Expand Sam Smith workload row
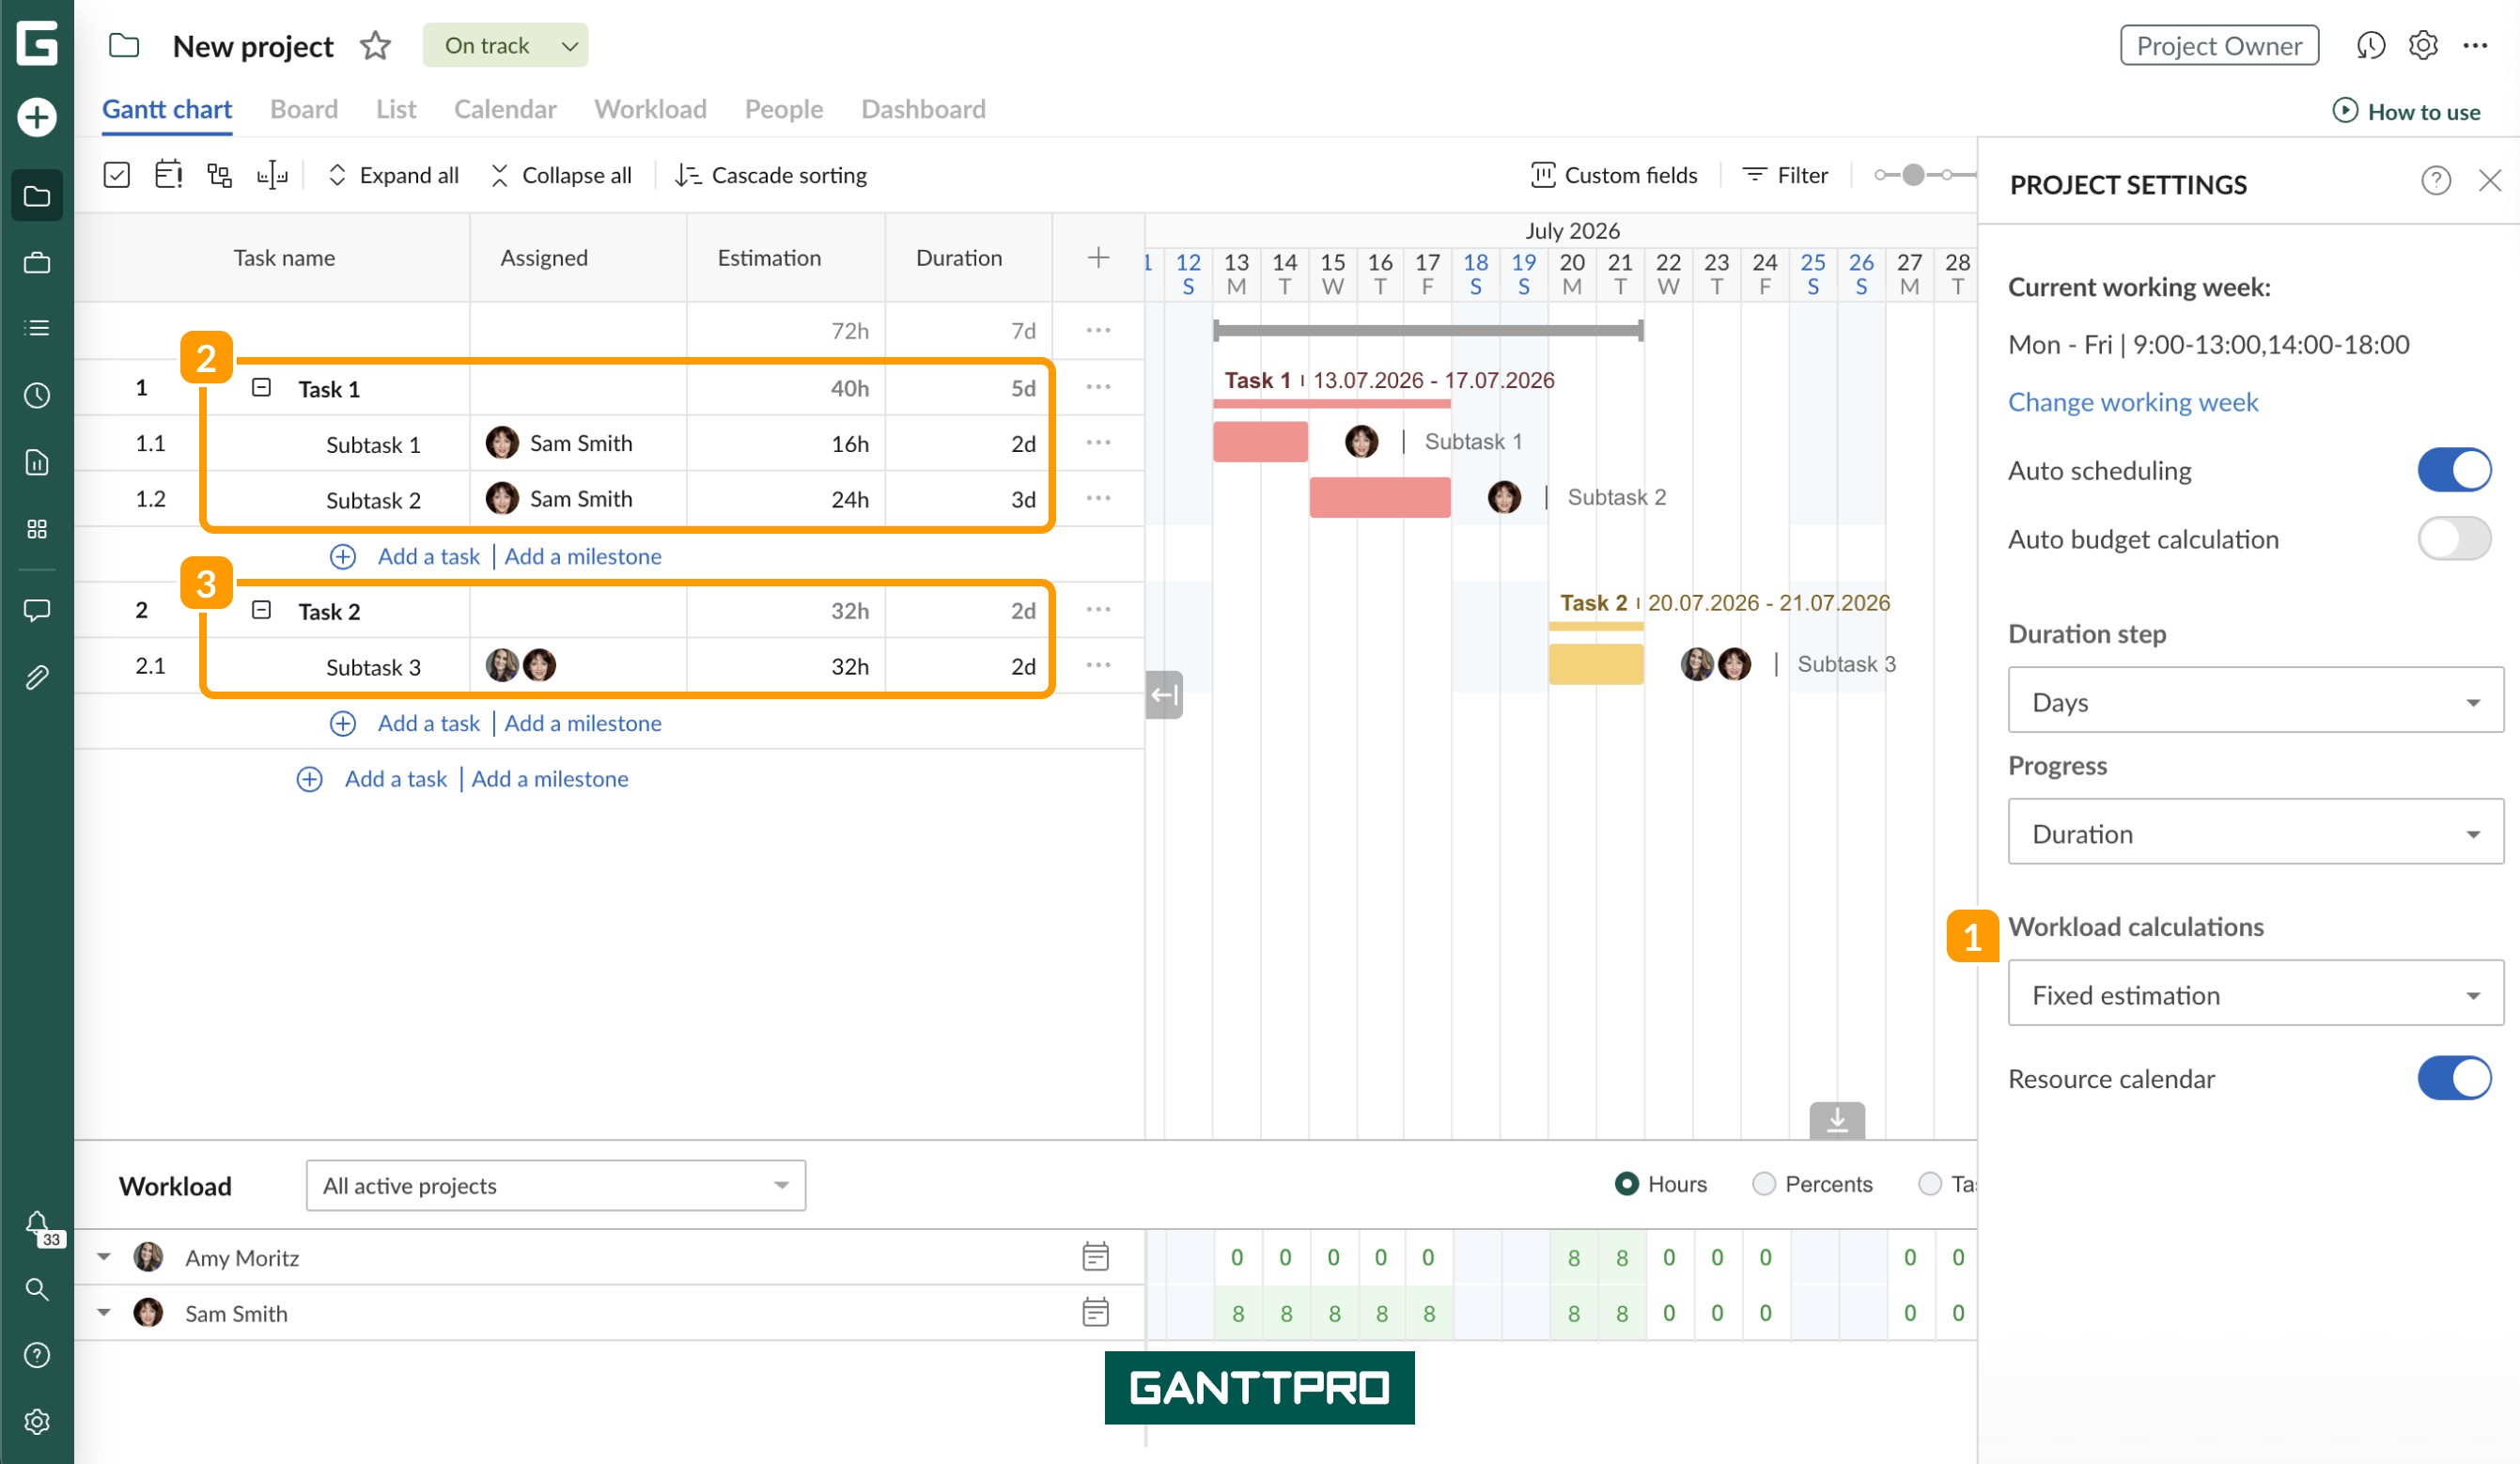The height and width of the screenshot is (1464, 2520). (x=104, y=1312)
